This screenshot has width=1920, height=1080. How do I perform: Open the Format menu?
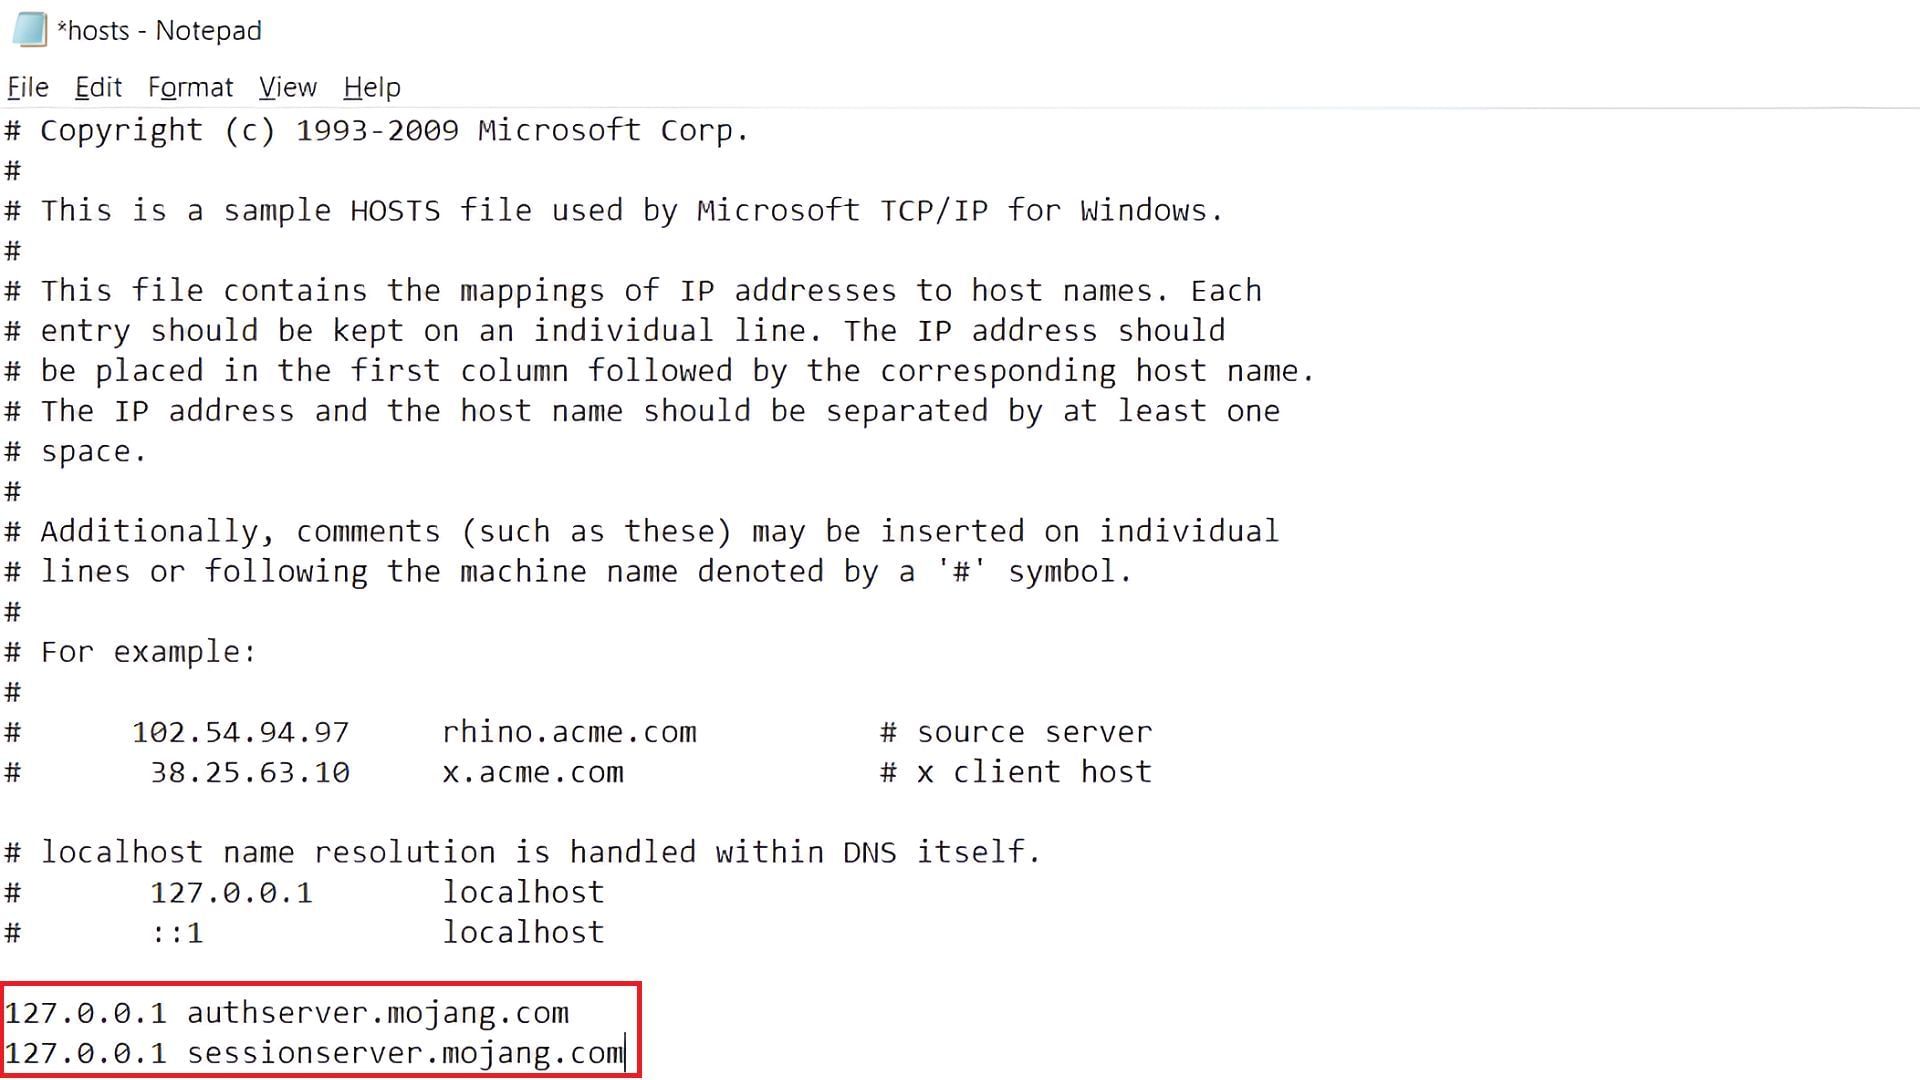tap(189, 87)
